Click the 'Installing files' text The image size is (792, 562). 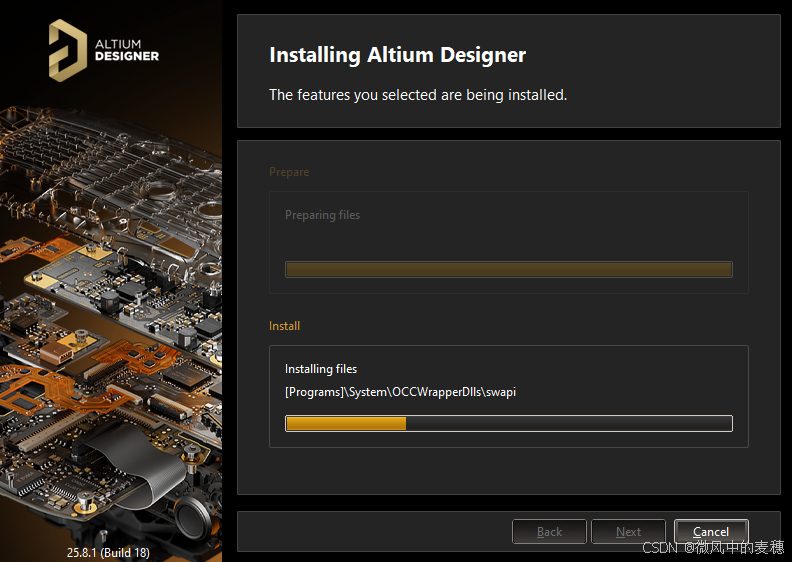point(321,369)
